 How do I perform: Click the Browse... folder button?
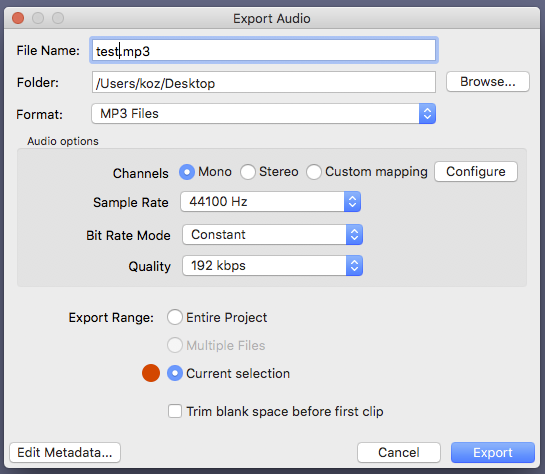click(x=488, y=82)
